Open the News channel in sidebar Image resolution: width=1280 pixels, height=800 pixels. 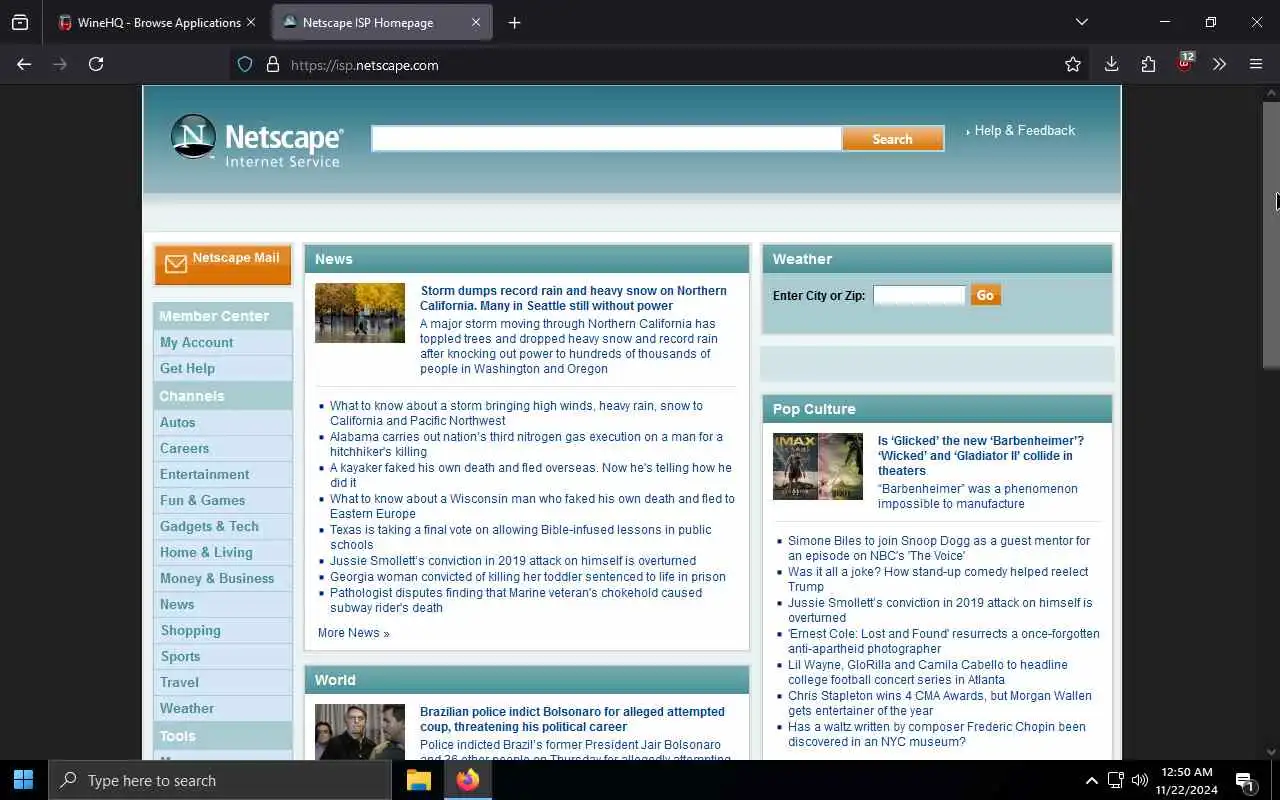click(177, 604)
